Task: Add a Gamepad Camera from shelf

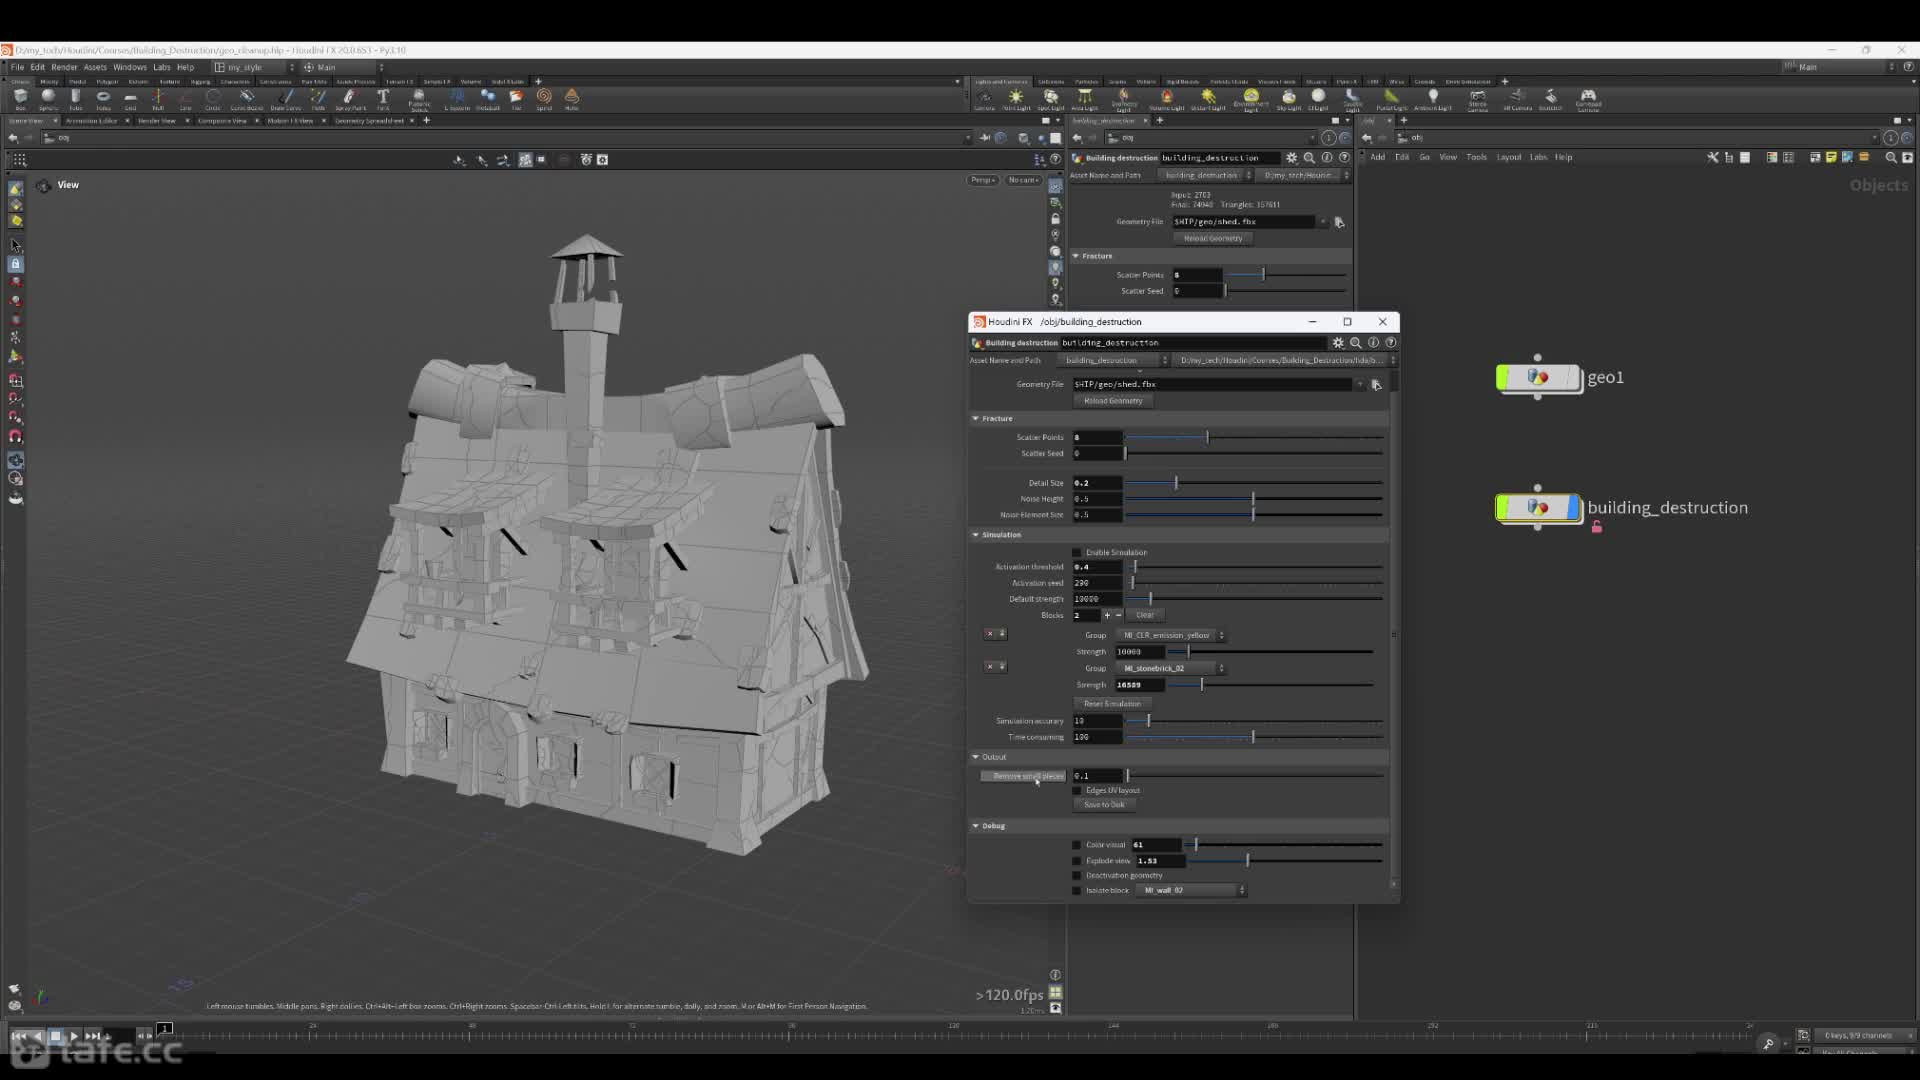Action: pos(1588,99)
